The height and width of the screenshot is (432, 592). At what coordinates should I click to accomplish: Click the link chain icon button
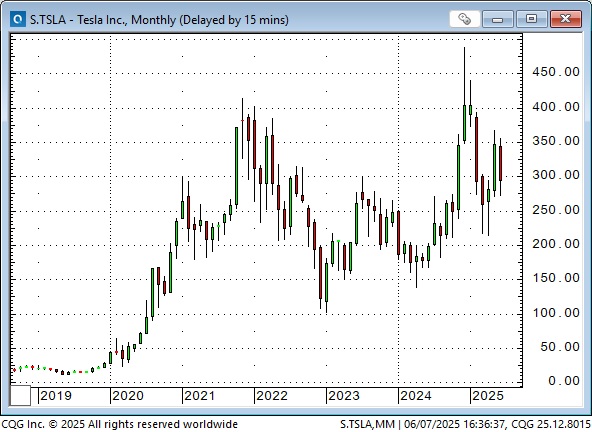(465, 19)
